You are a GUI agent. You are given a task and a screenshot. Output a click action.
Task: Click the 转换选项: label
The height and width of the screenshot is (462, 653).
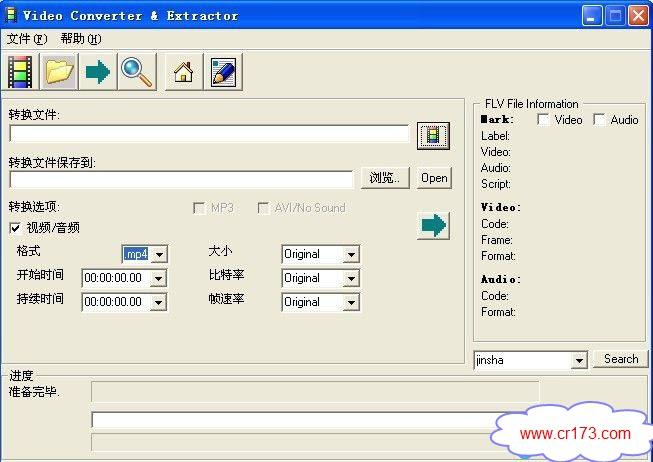(34, 207)
